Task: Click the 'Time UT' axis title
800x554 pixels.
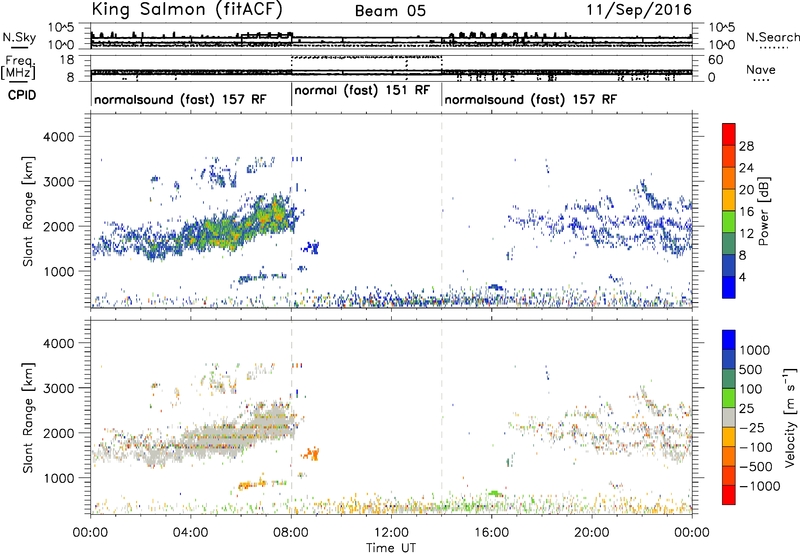Action: (391, 547)
